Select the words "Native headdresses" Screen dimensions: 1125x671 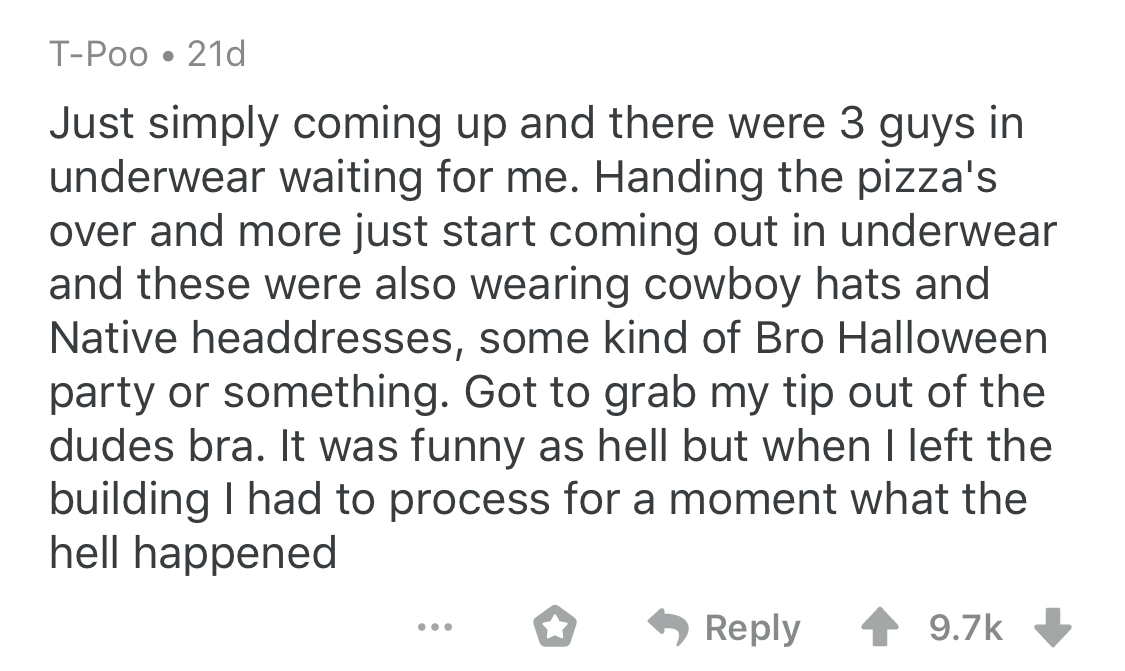[256, 338]
